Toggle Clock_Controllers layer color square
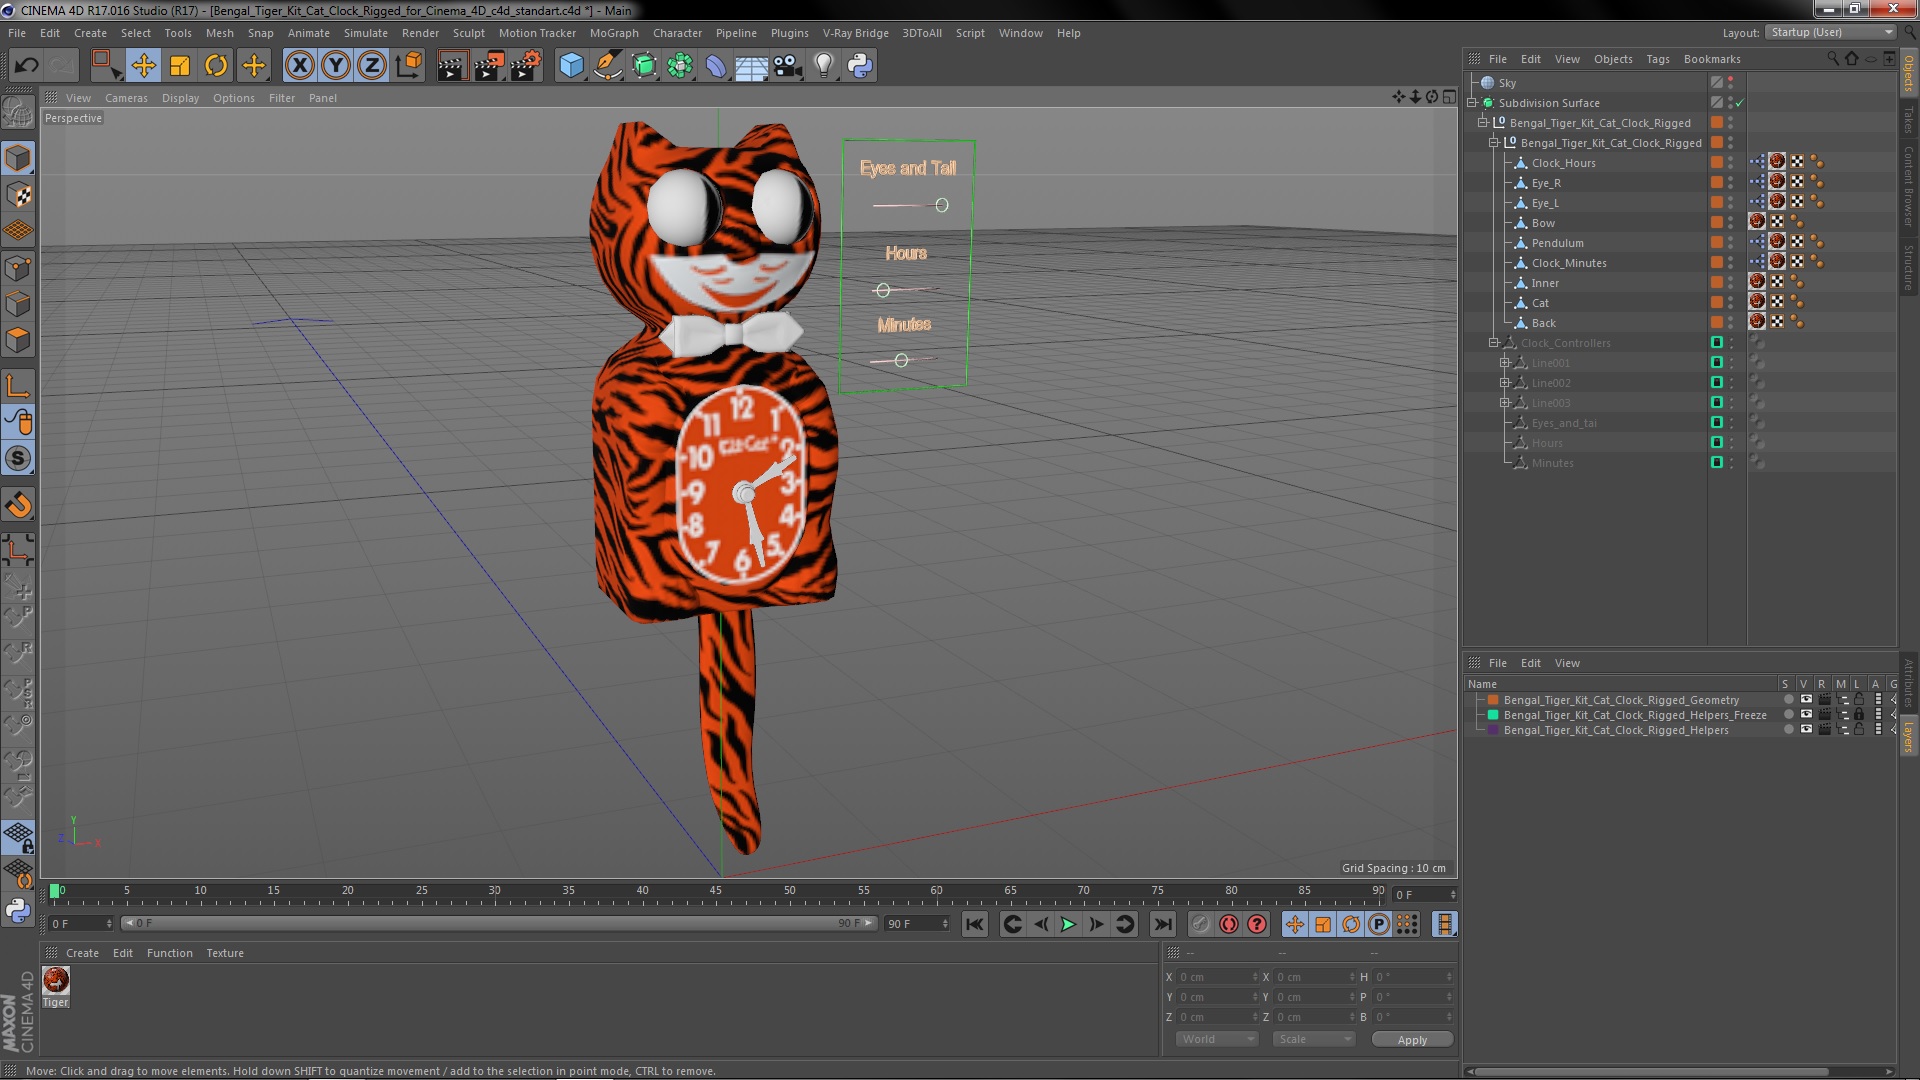The height and width of the screenshot is (1080, 1920). [1717, 343]
